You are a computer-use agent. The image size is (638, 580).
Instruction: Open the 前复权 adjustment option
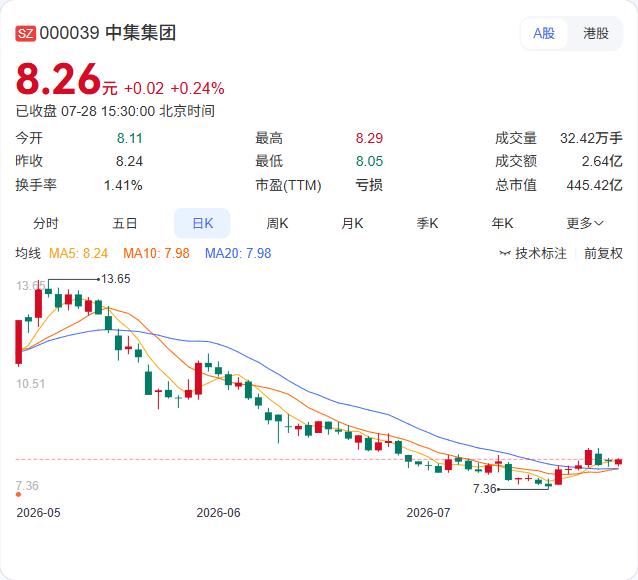pos(603,253)
